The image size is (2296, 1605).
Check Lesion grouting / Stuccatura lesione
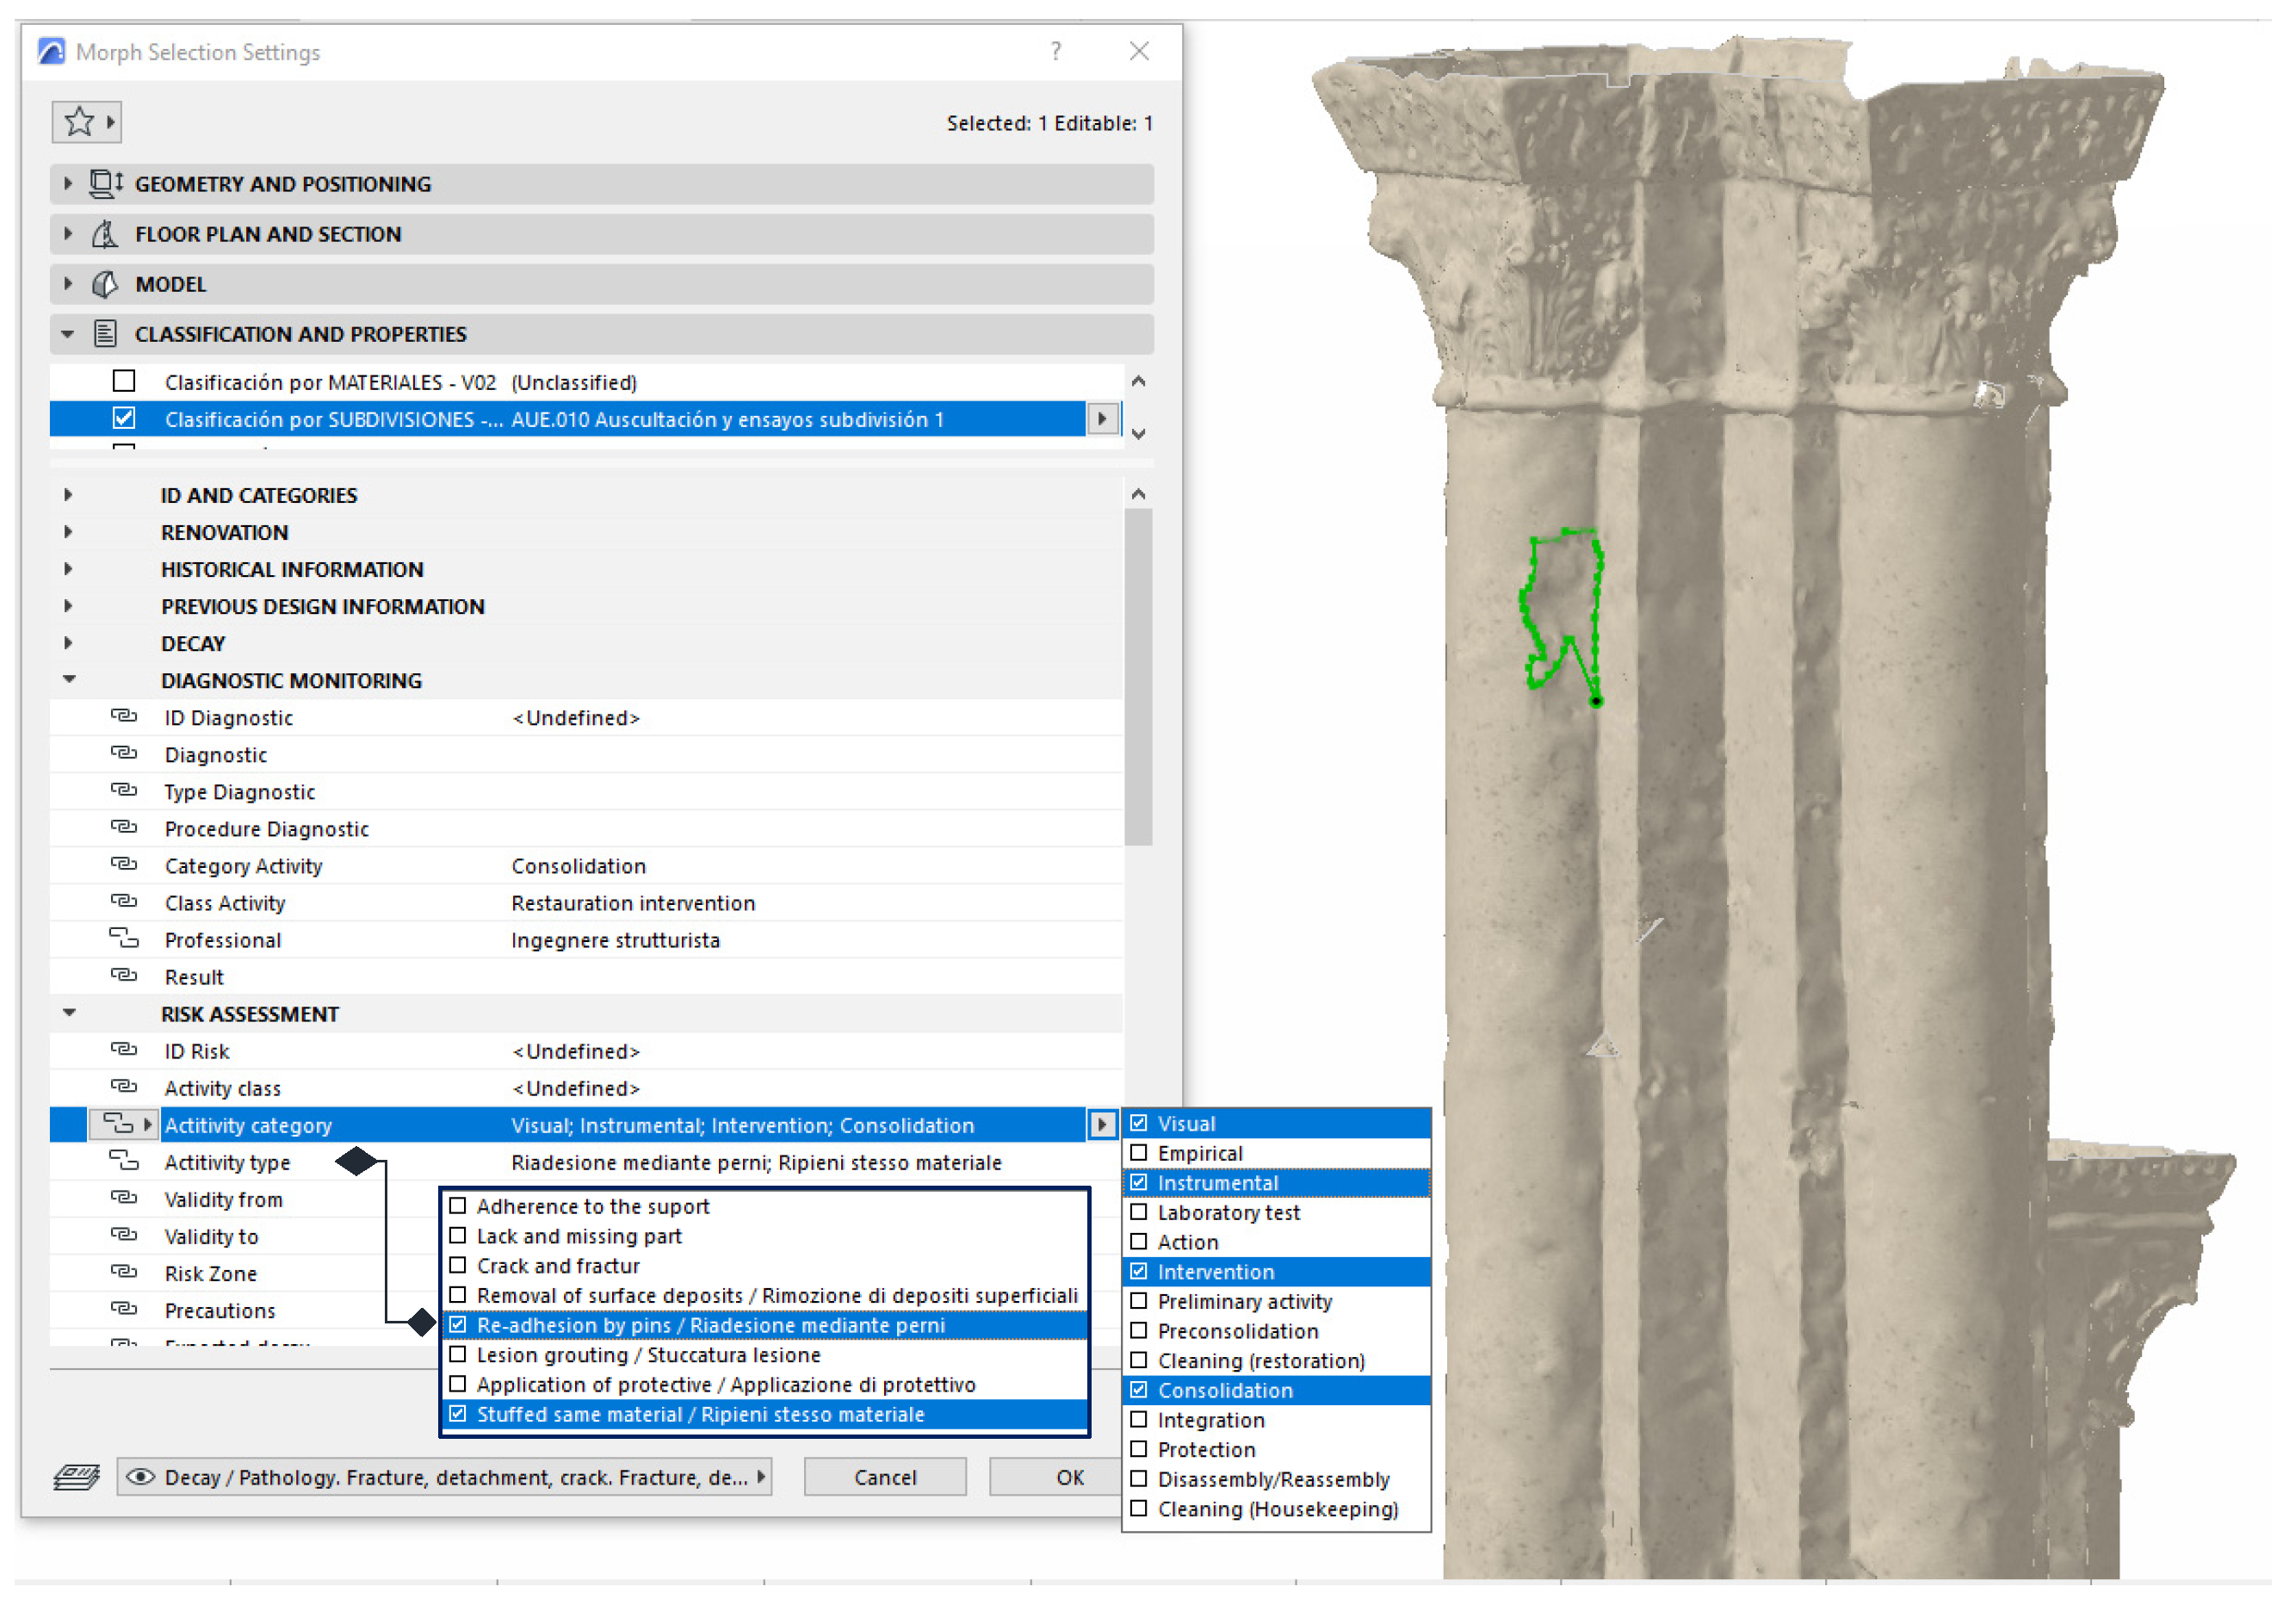point(458,1354)
